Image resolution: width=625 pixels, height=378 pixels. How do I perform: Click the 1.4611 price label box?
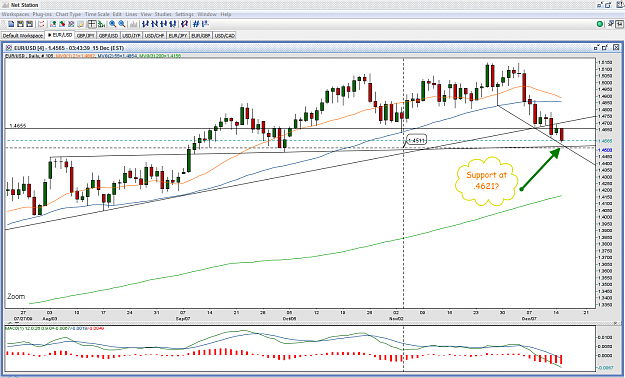(417, 140)
